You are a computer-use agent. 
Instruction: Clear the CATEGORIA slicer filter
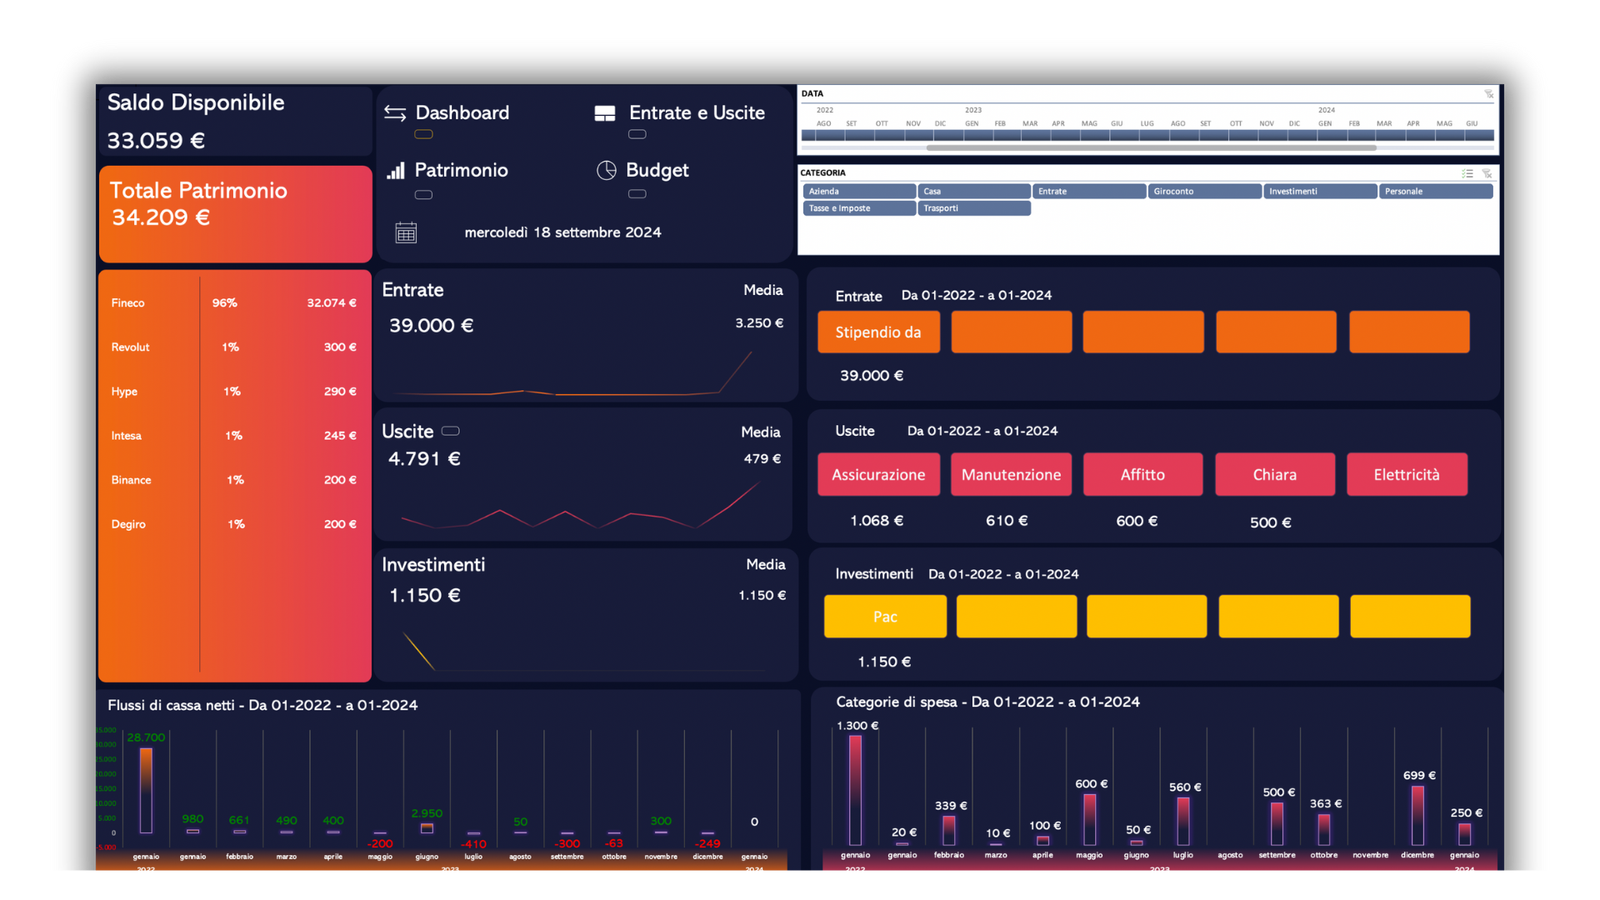tap(1487, 173)
